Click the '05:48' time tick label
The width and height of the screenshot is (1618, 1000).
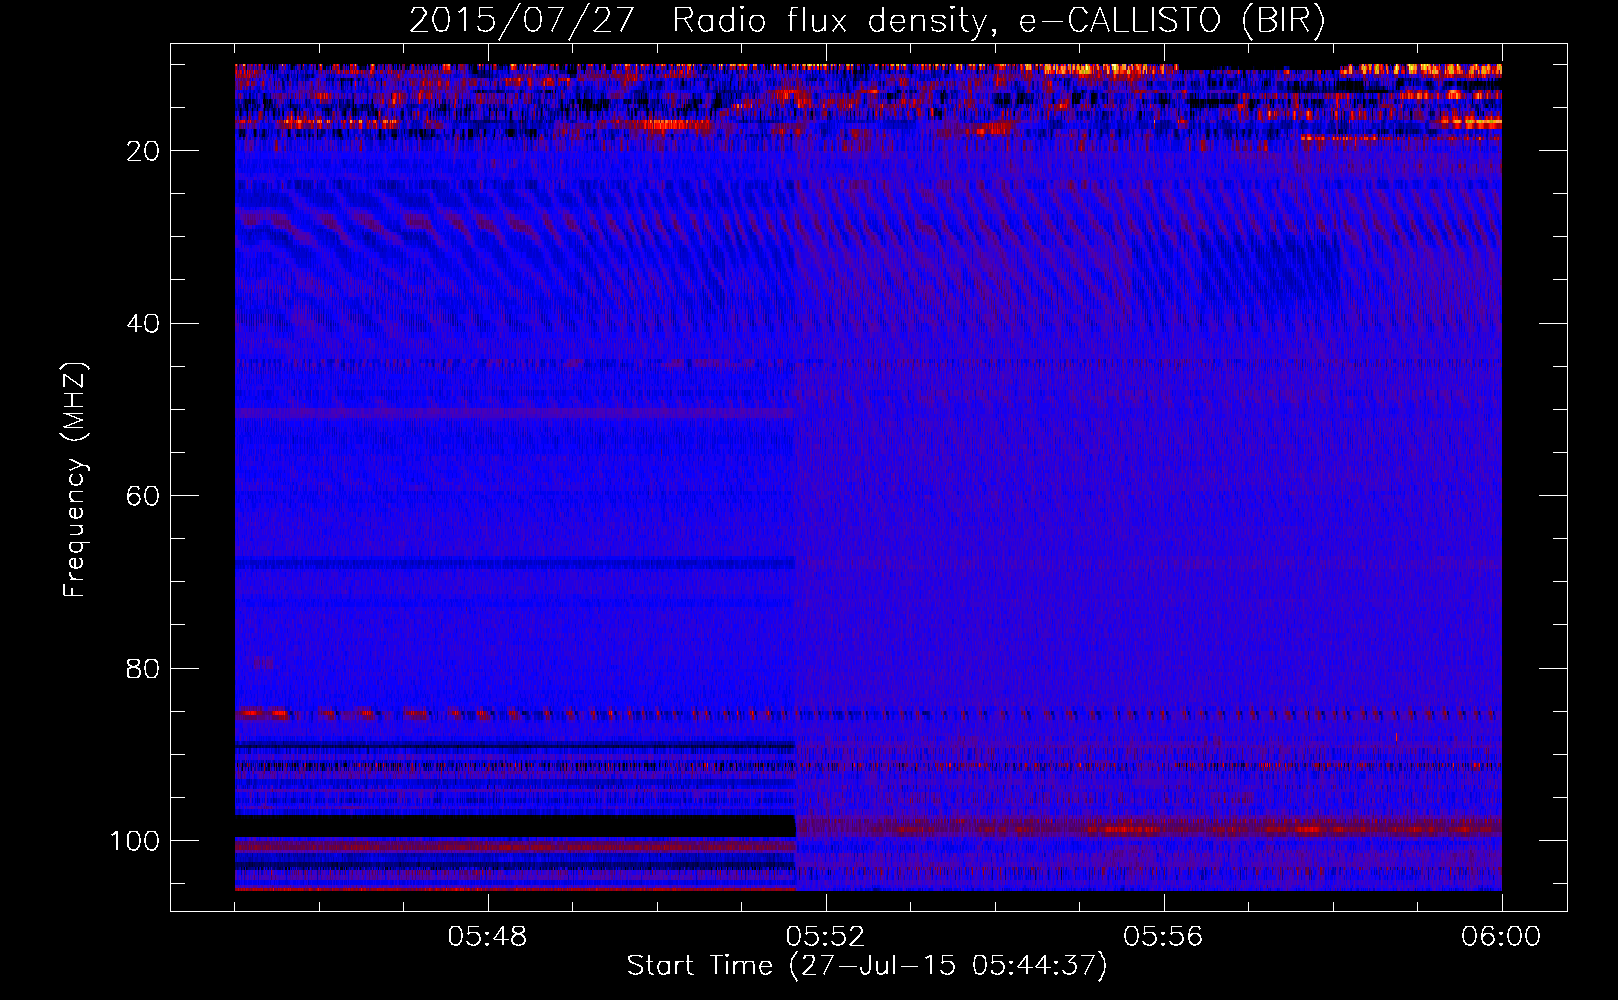pos(487,937)
